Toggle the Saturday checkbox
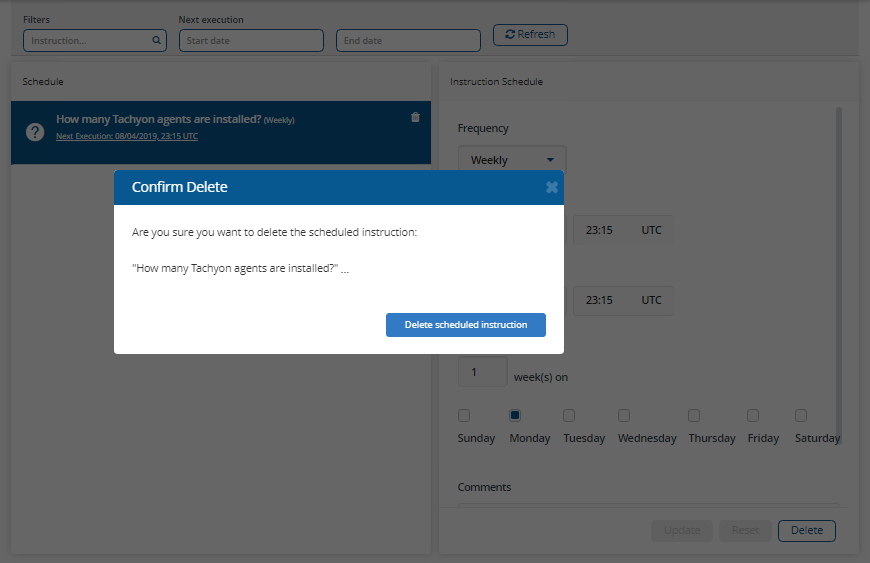The height and width of the screenshot is (563, 870). (801, 415)
